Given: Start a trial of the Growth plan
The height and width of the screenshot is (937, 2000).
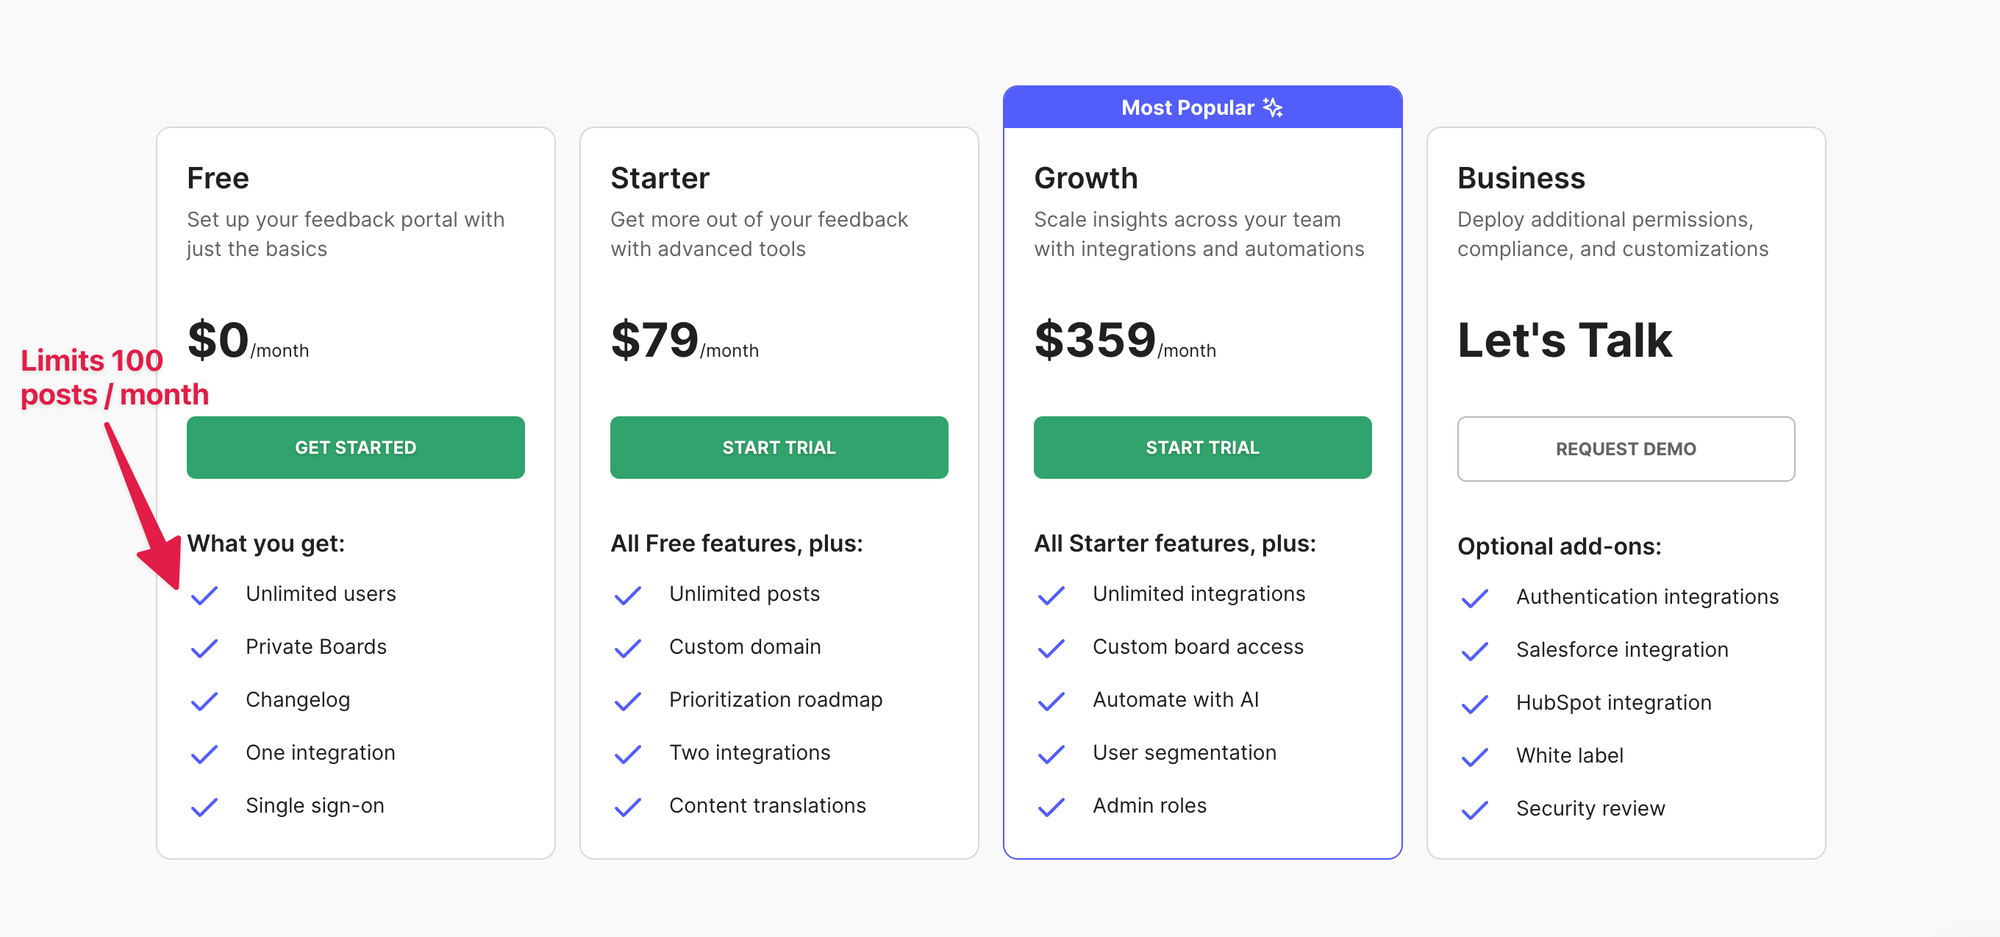Looking at the screenshot, I should coord(1202,447).
